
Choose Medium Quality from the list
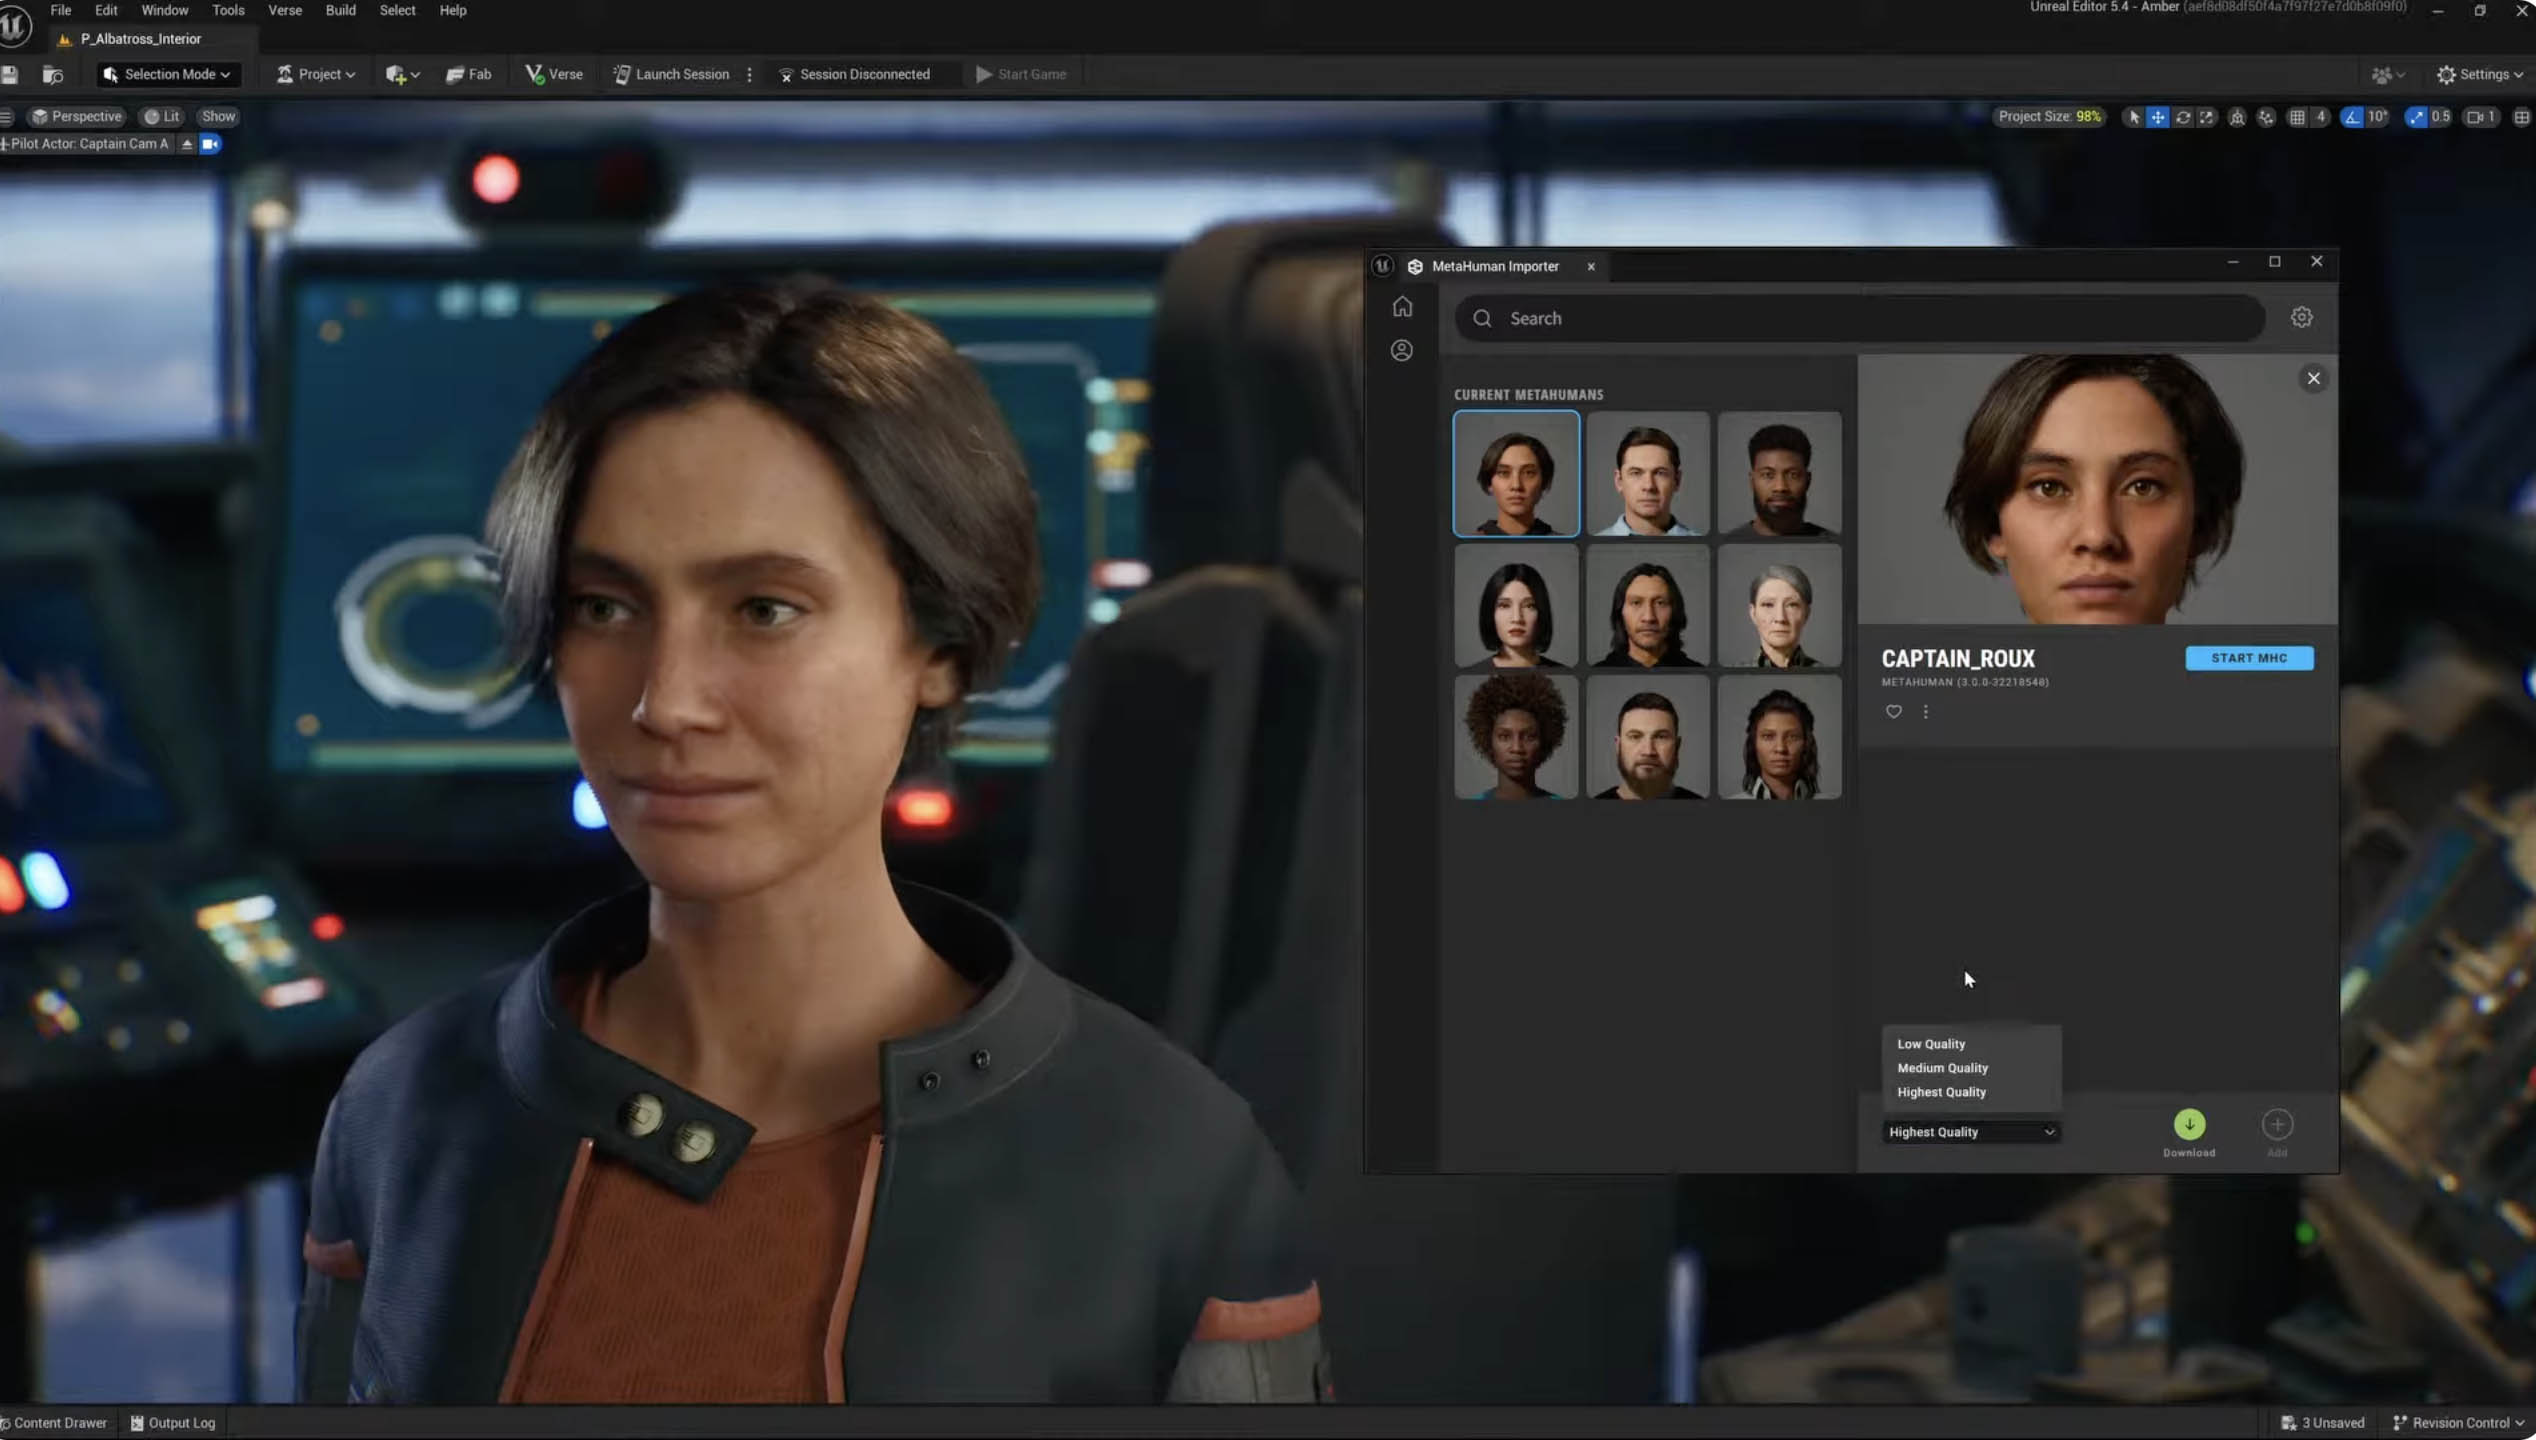[x=1942, y=1067]
